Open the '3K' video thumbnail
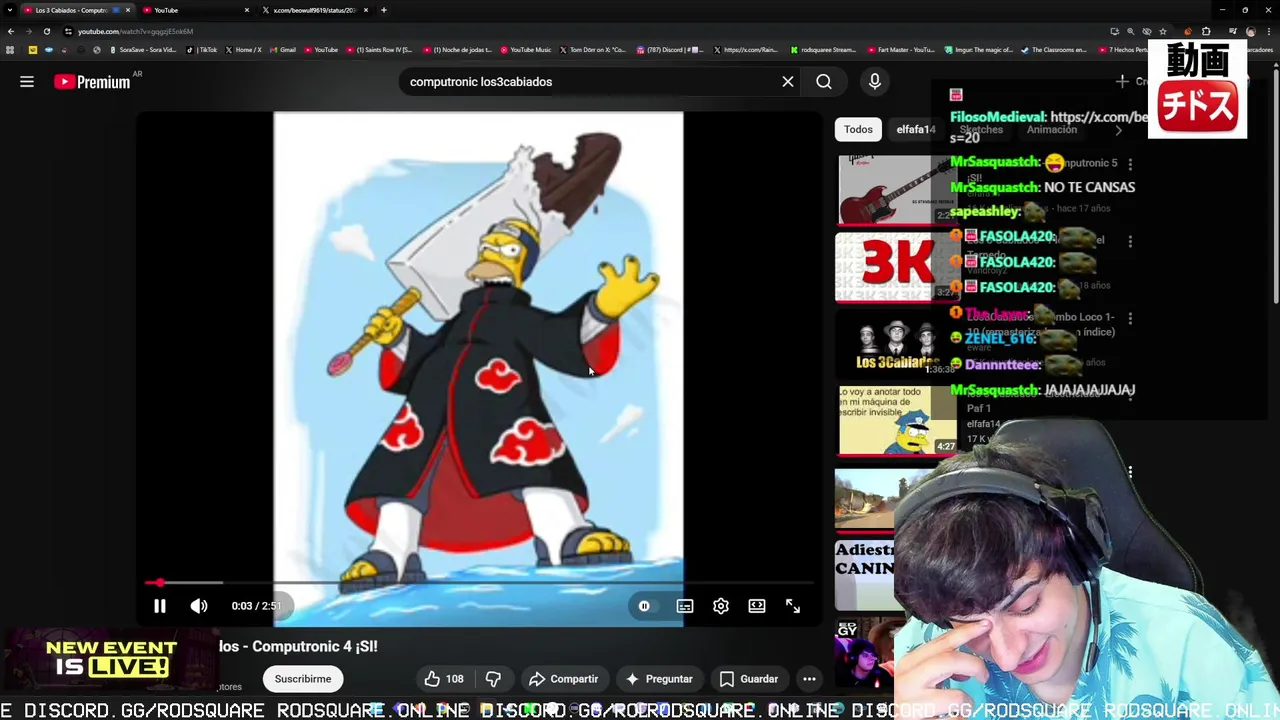 tap(896, 266)
